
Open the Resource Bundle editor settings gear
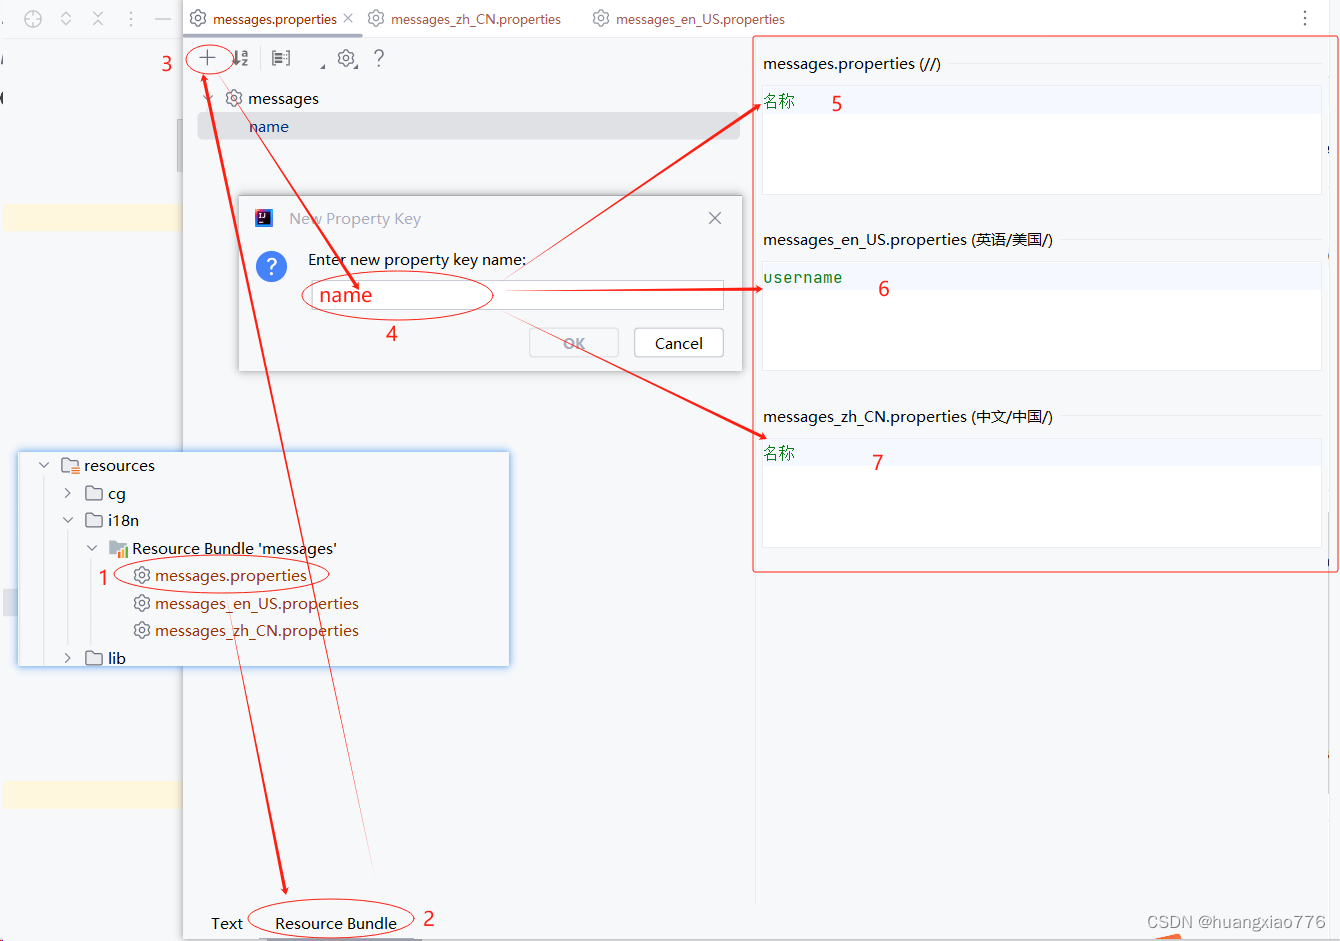pyautogui.click(x=347, y=58)
